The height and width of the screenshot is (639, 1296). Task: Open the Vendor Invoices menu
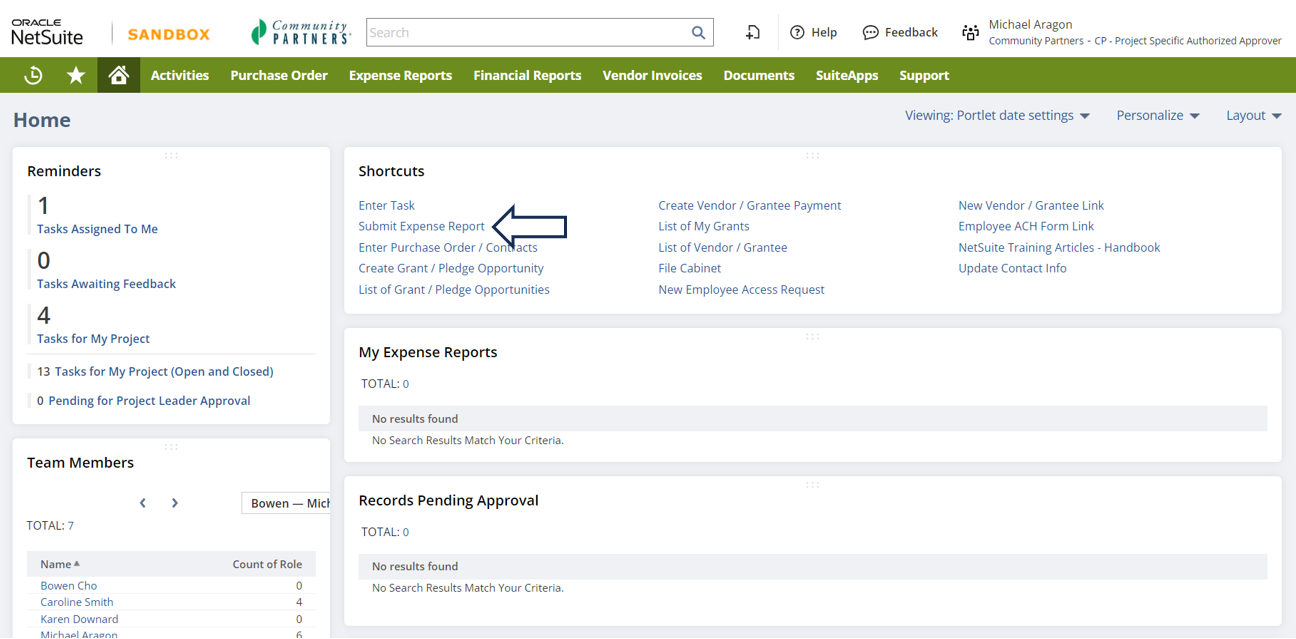tap(652, 75)
